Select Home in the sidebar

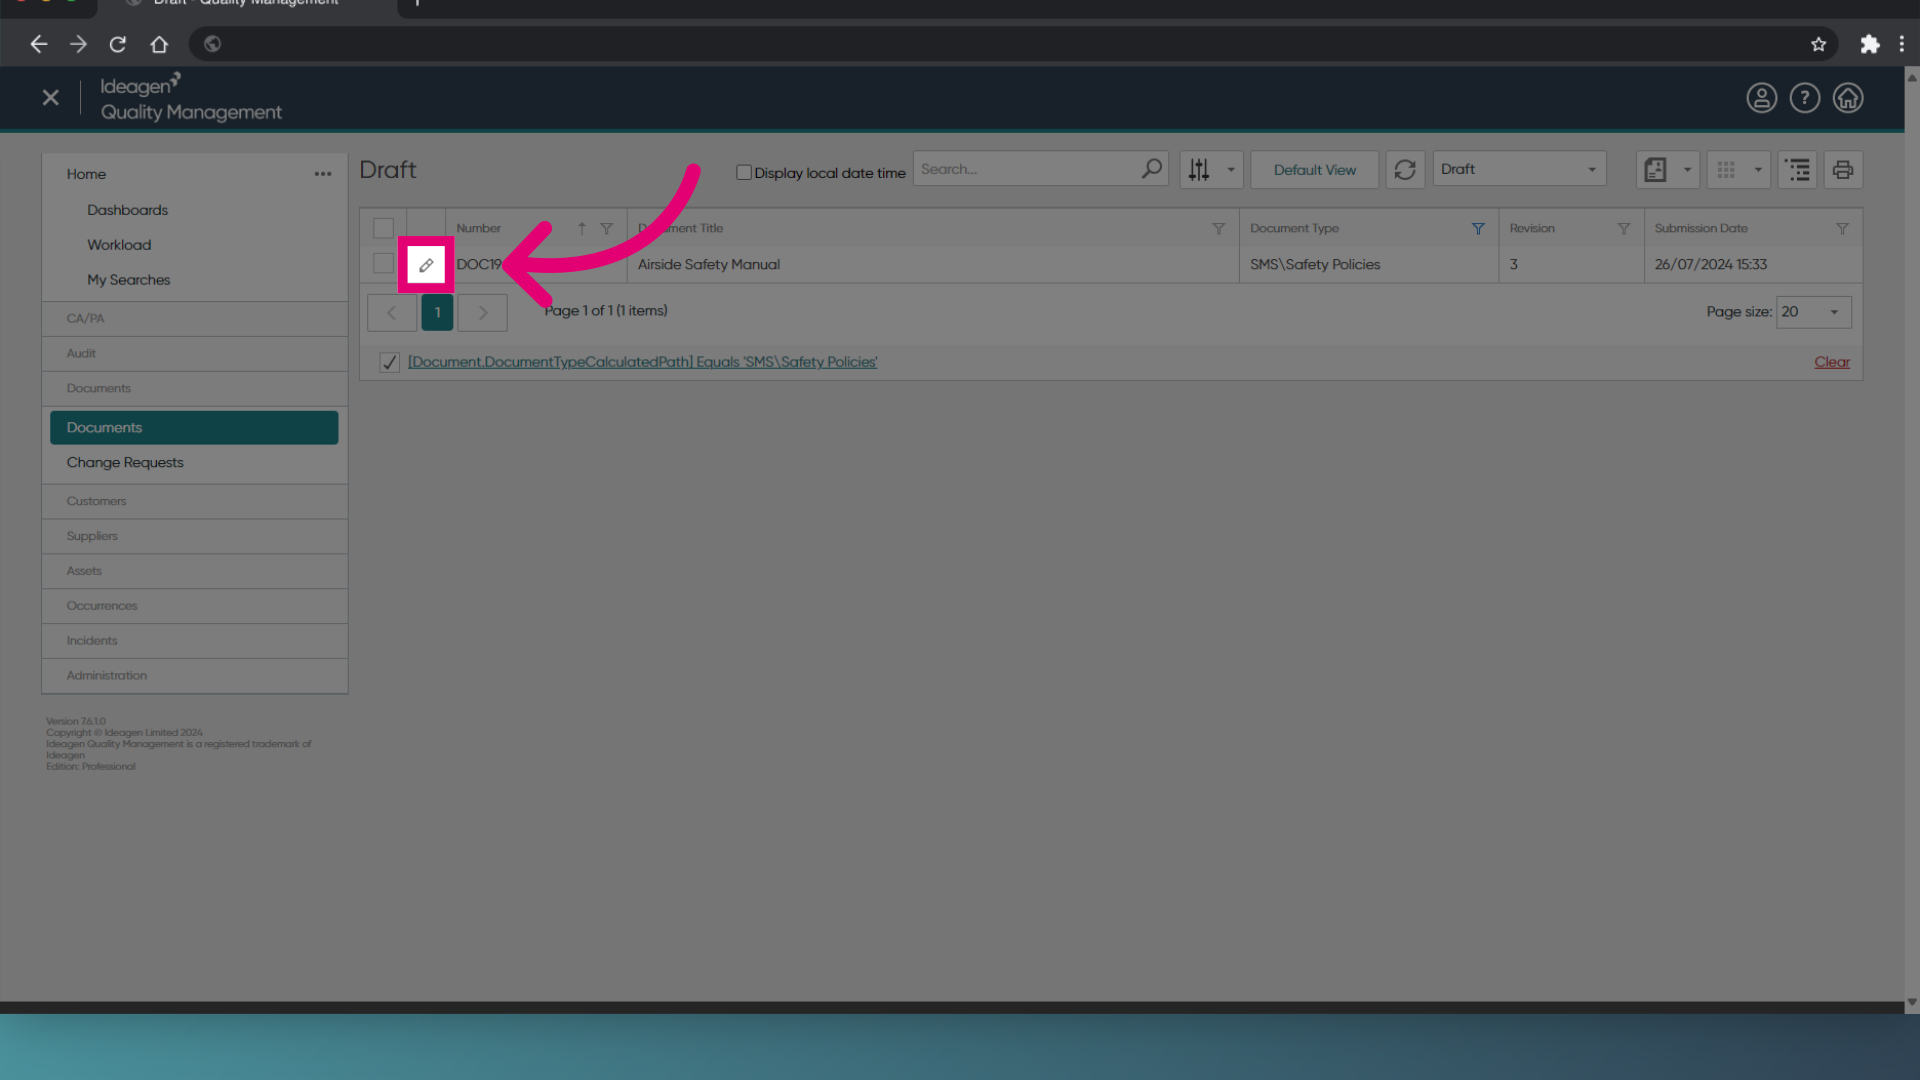(86, 174)
